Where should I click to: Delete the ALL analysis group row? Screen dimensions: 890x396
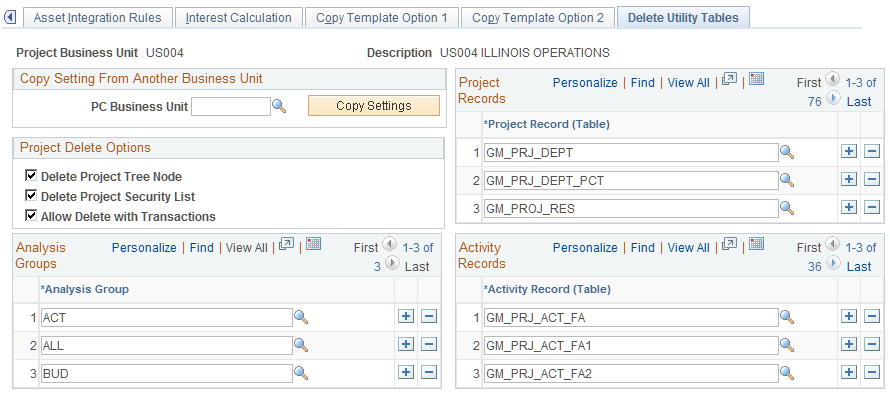(x=429, y=344)
